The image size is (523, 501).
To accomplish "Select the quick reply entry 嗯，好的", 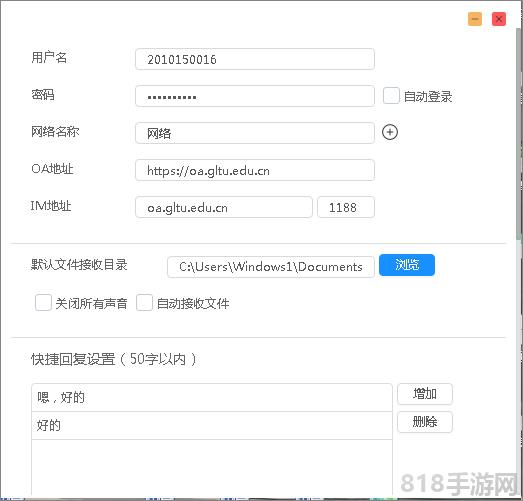I will pyautogui.click(x=212, y=398).
